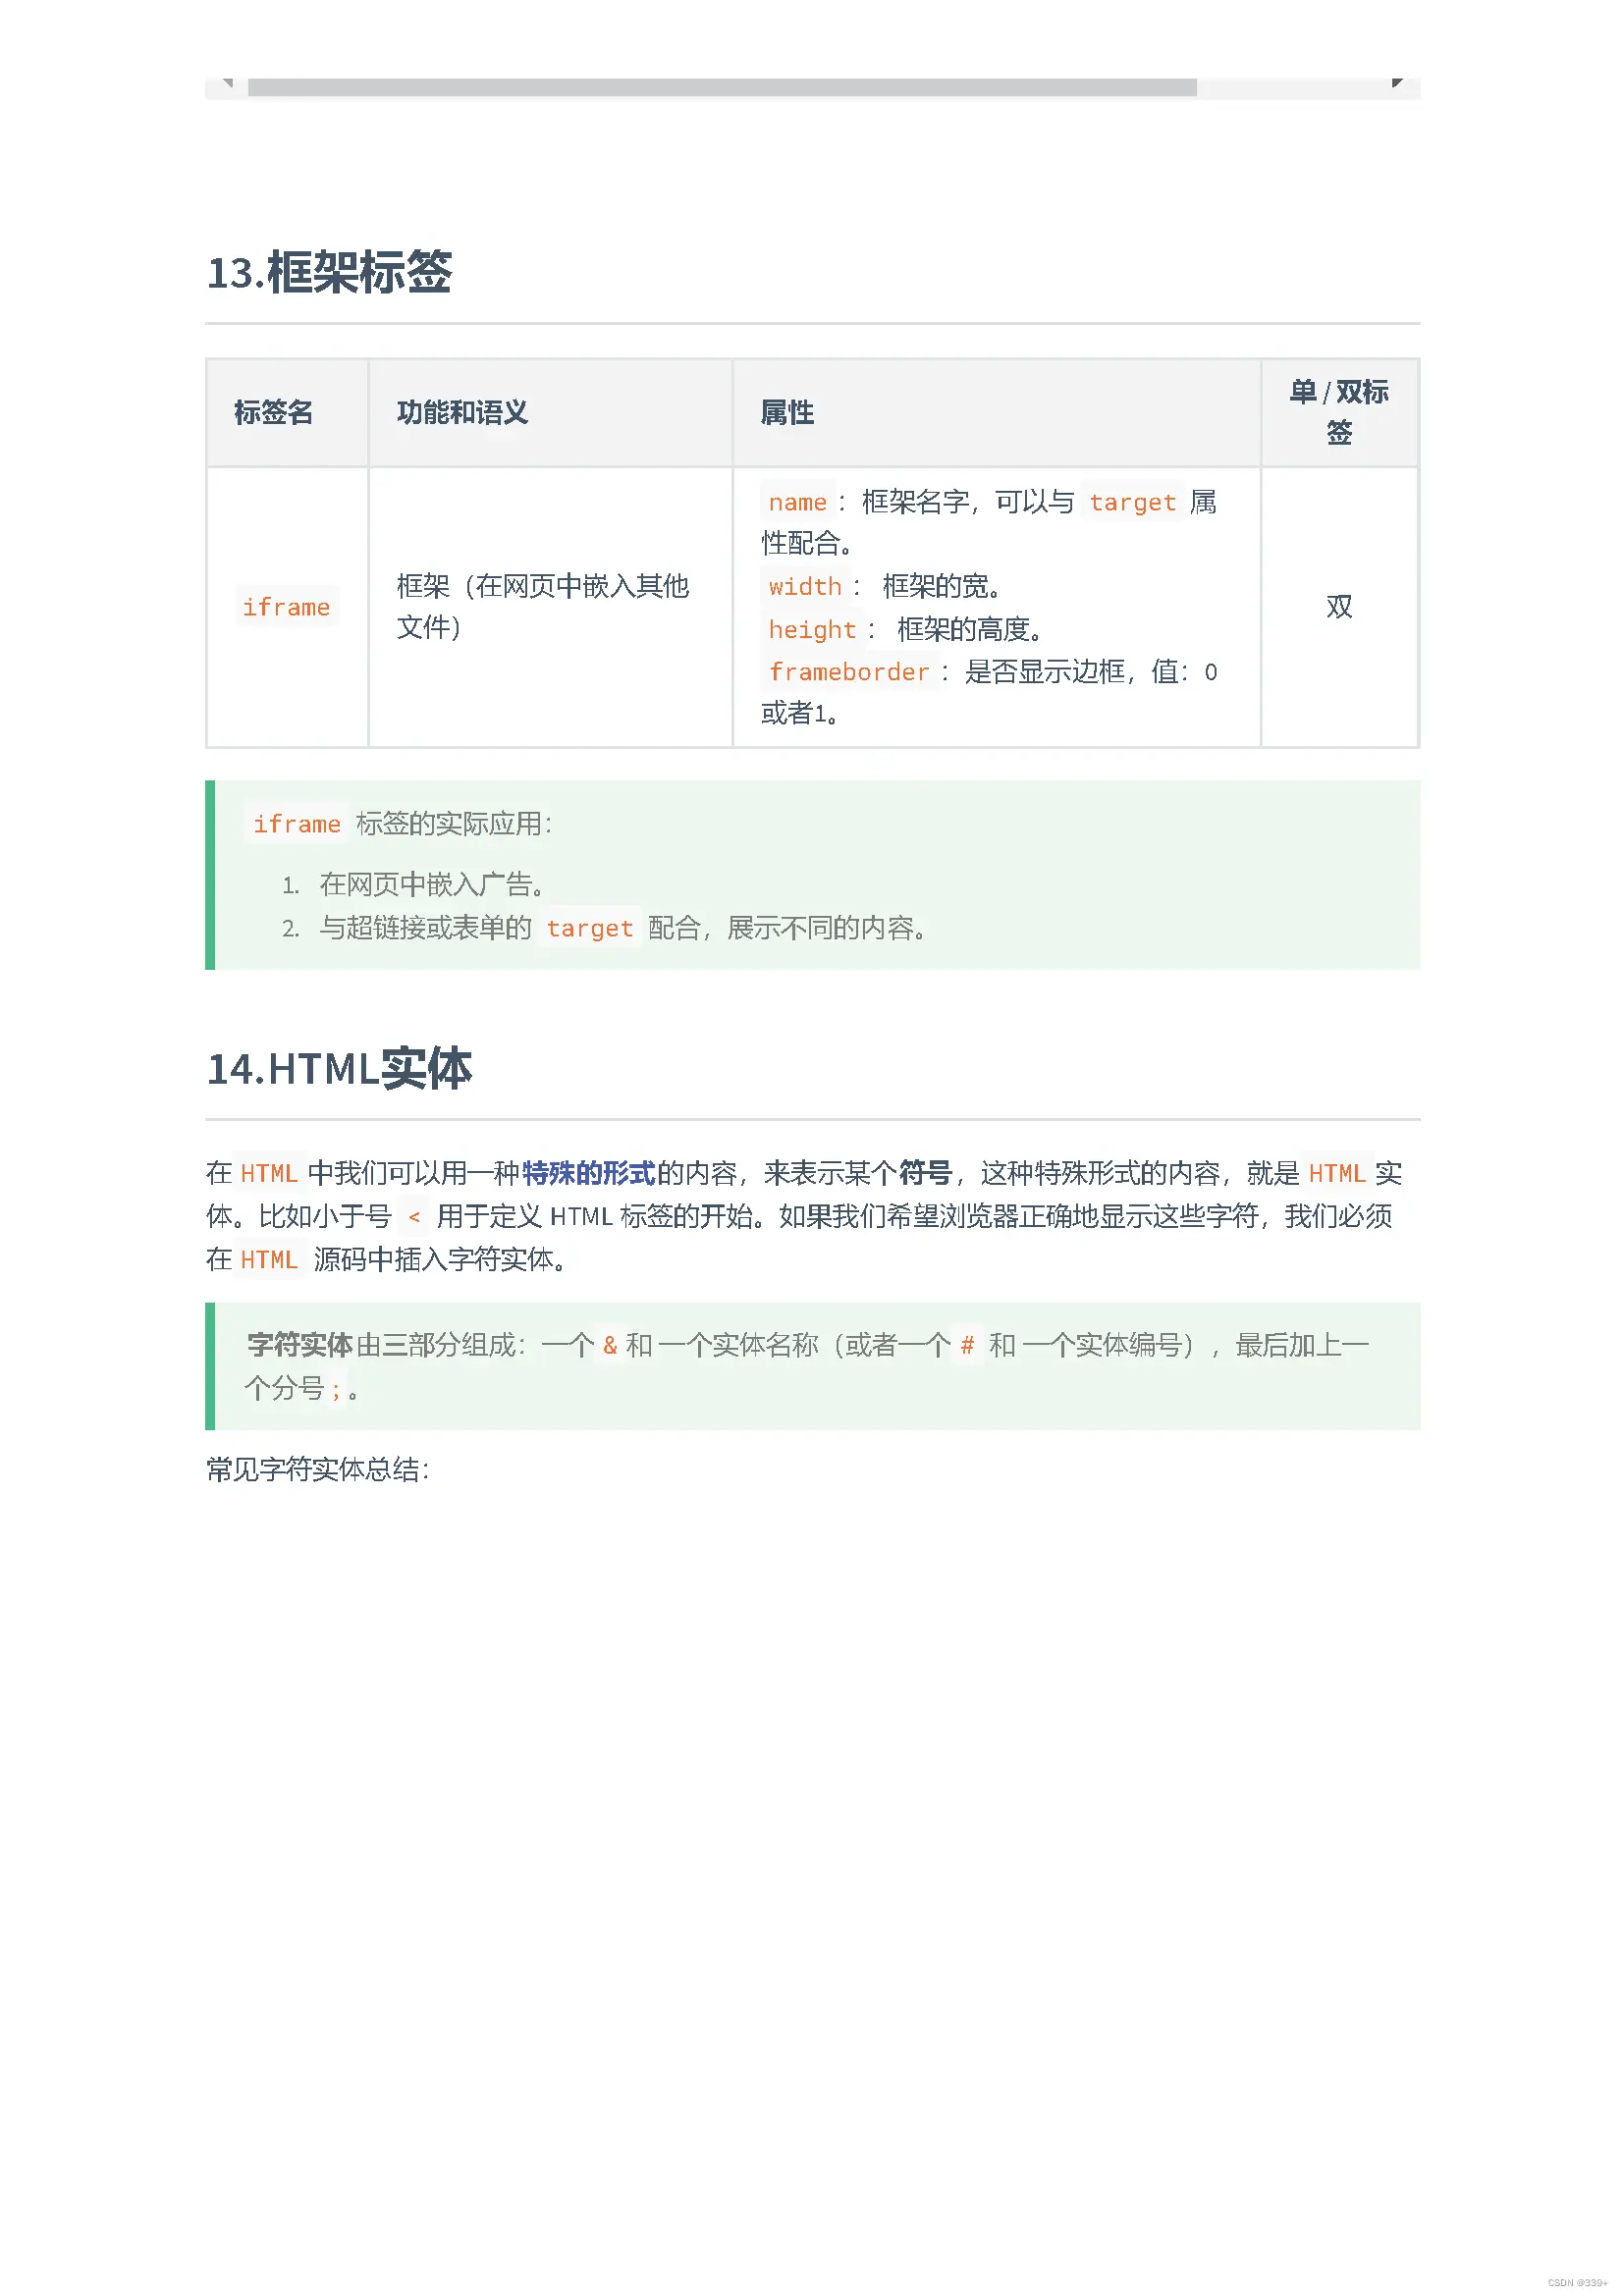Click the iframe code cell in table

click(286, 607)
